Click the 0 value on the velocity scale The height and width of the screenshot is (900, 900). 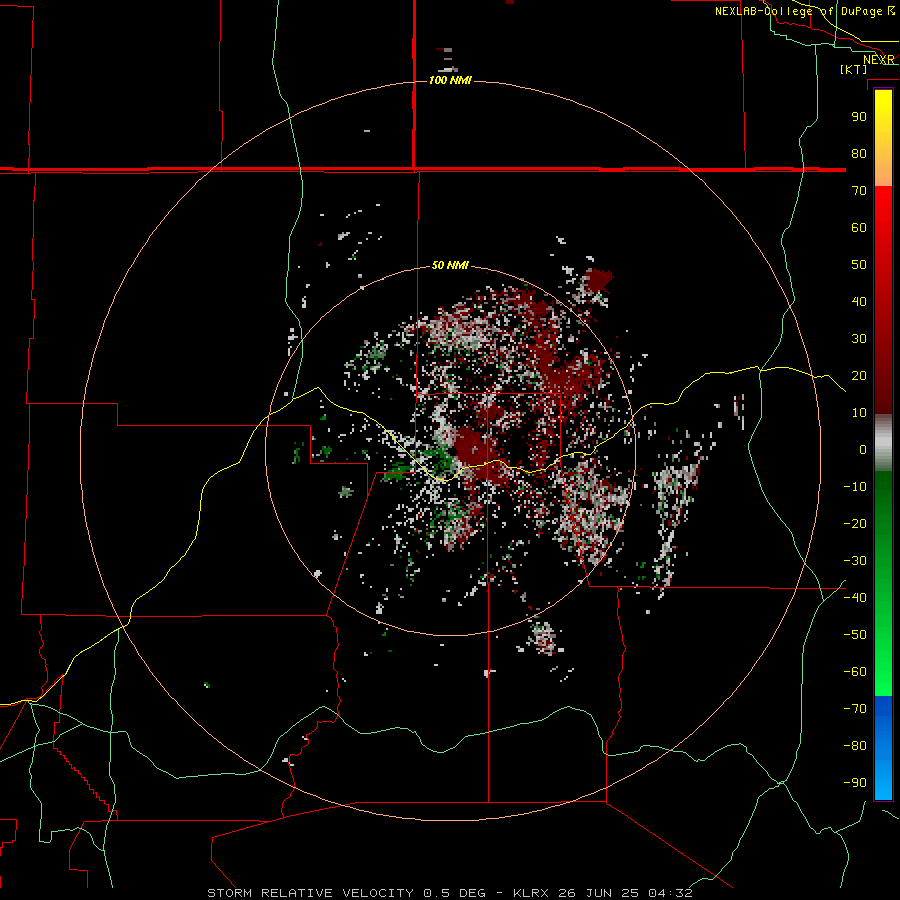863,449
